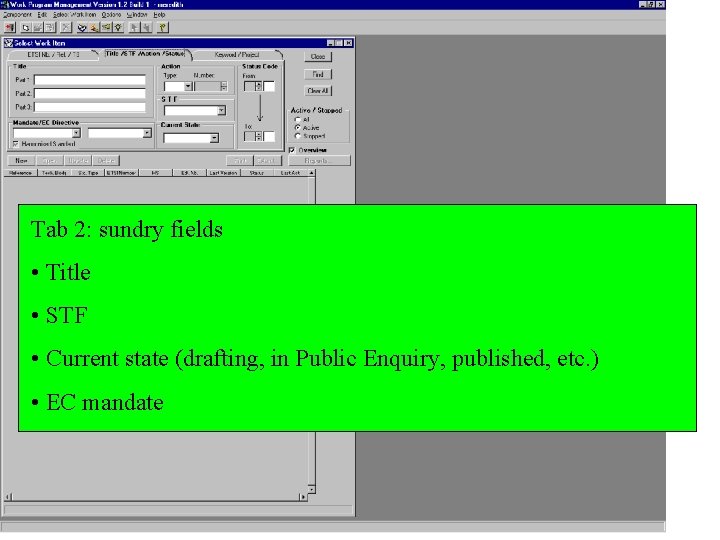Open the second Mandate/EC Directive dropdown
This screenshot has height=540, width=720.
[147, 133]
